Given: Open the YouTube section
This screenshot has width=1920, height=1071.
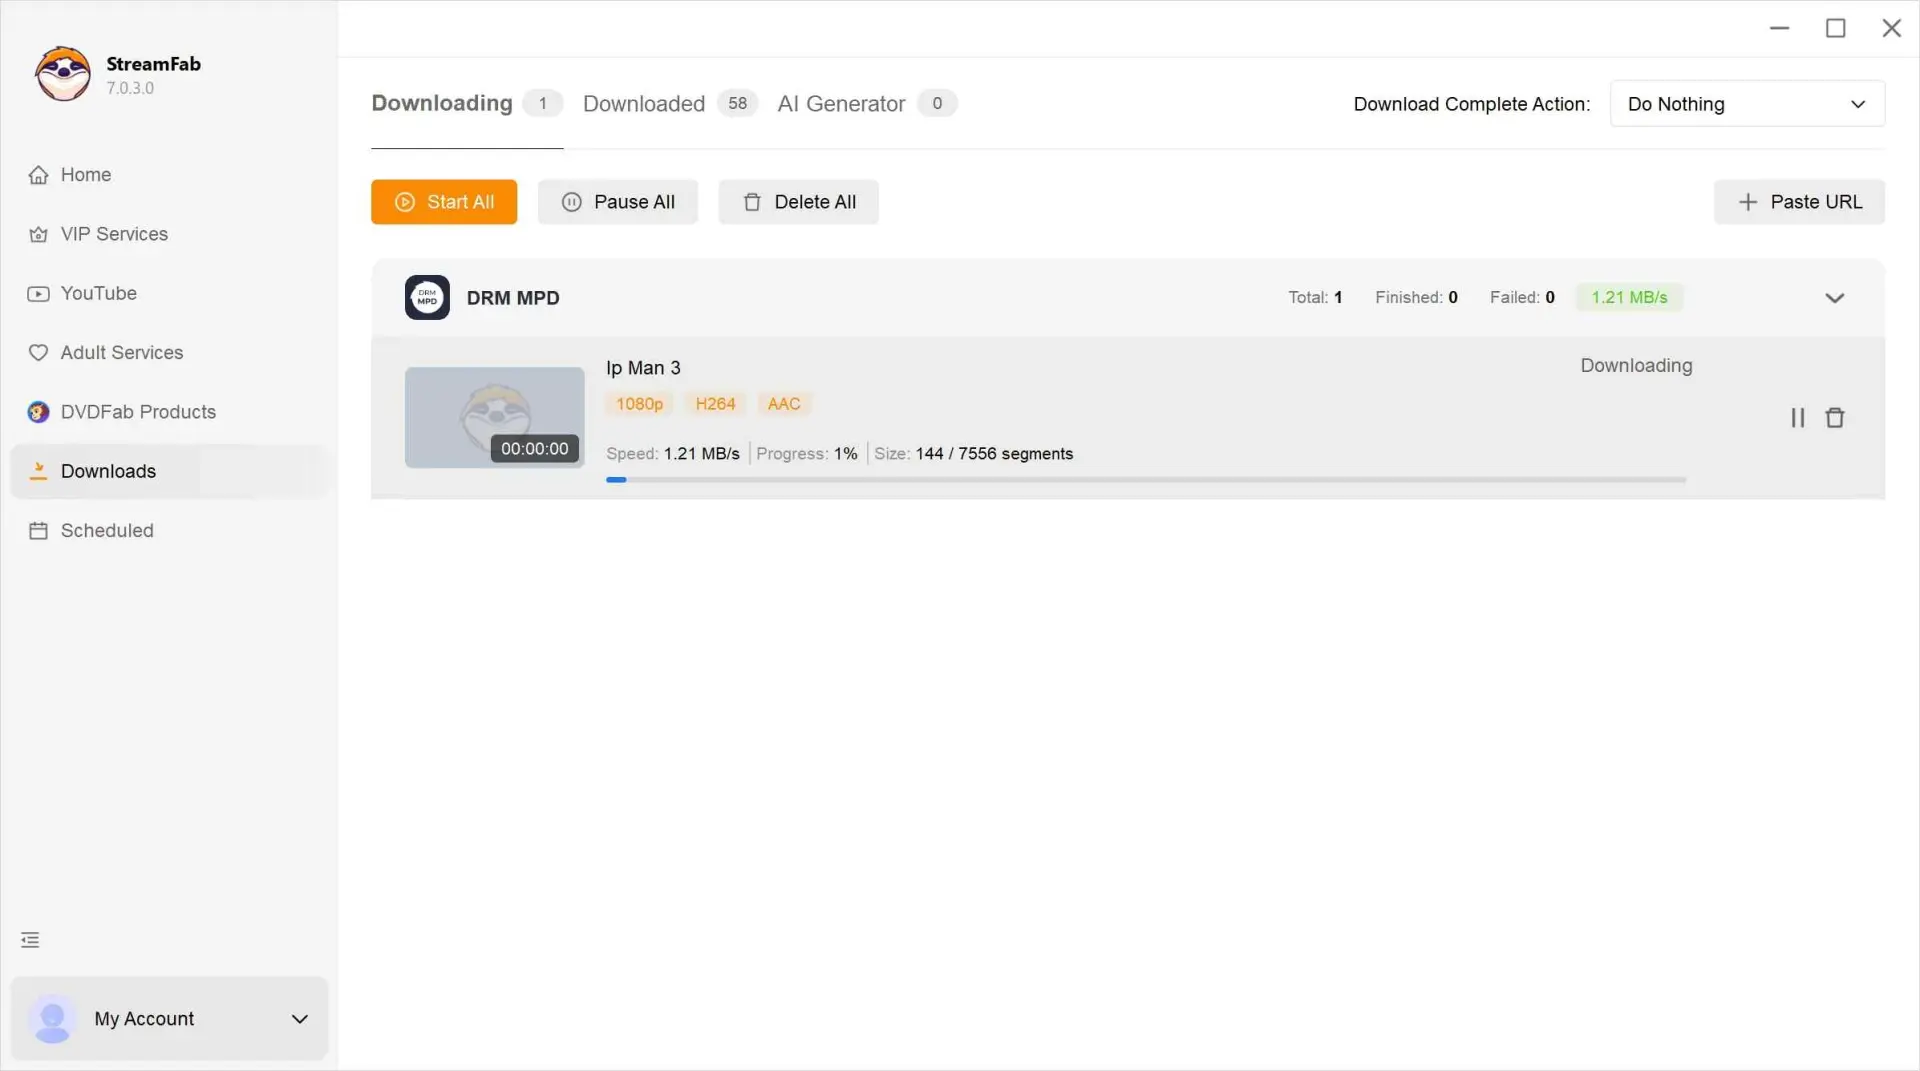Looking at the screenshot, I should tap(170, 294).
